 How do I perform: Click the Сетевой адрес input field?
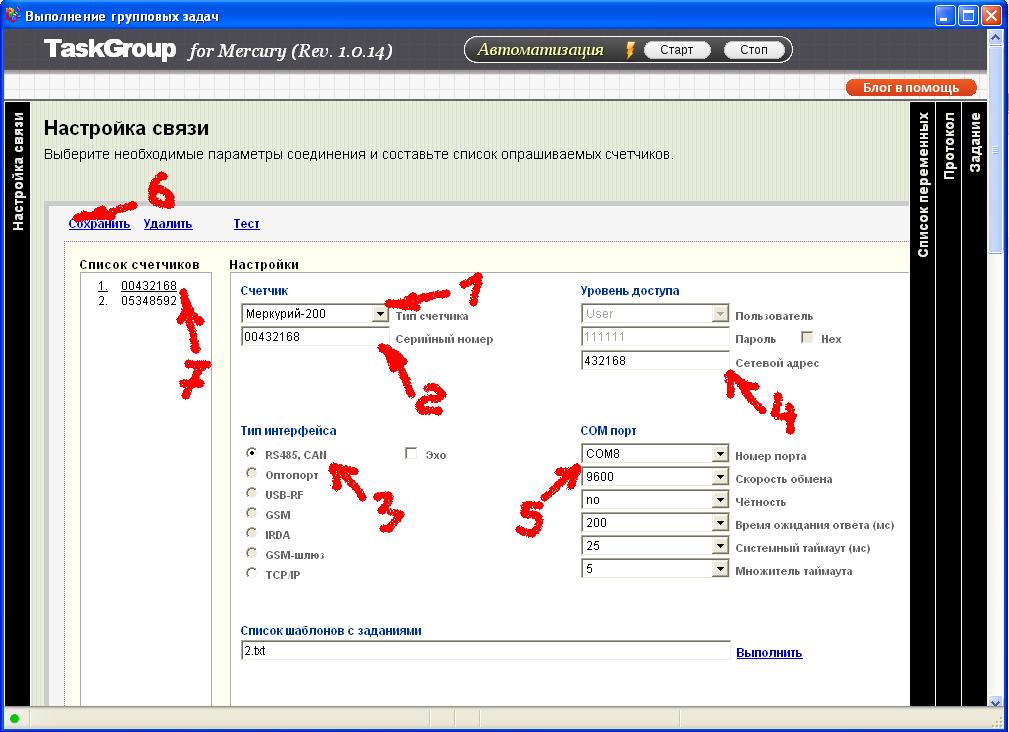(655, 360)
